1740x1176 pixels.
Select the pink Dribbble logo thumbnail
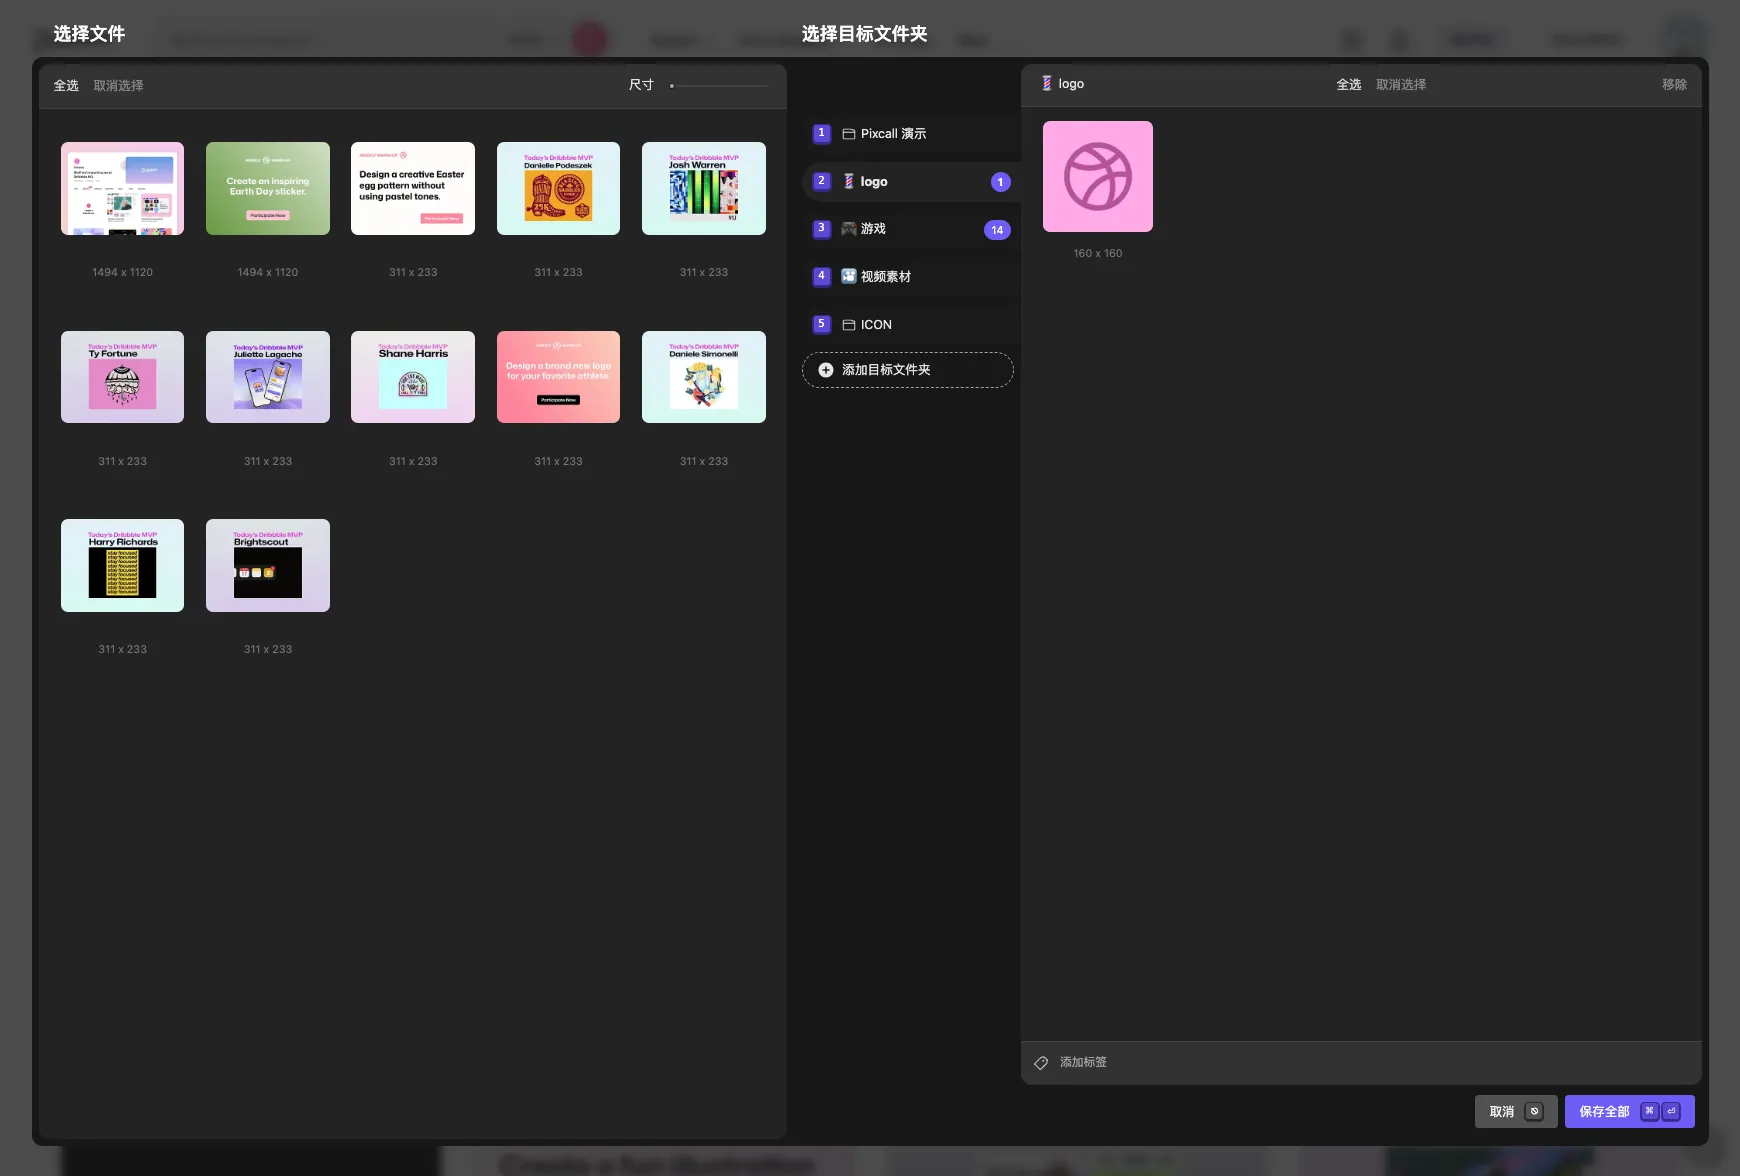click(x=1097, y=177)
